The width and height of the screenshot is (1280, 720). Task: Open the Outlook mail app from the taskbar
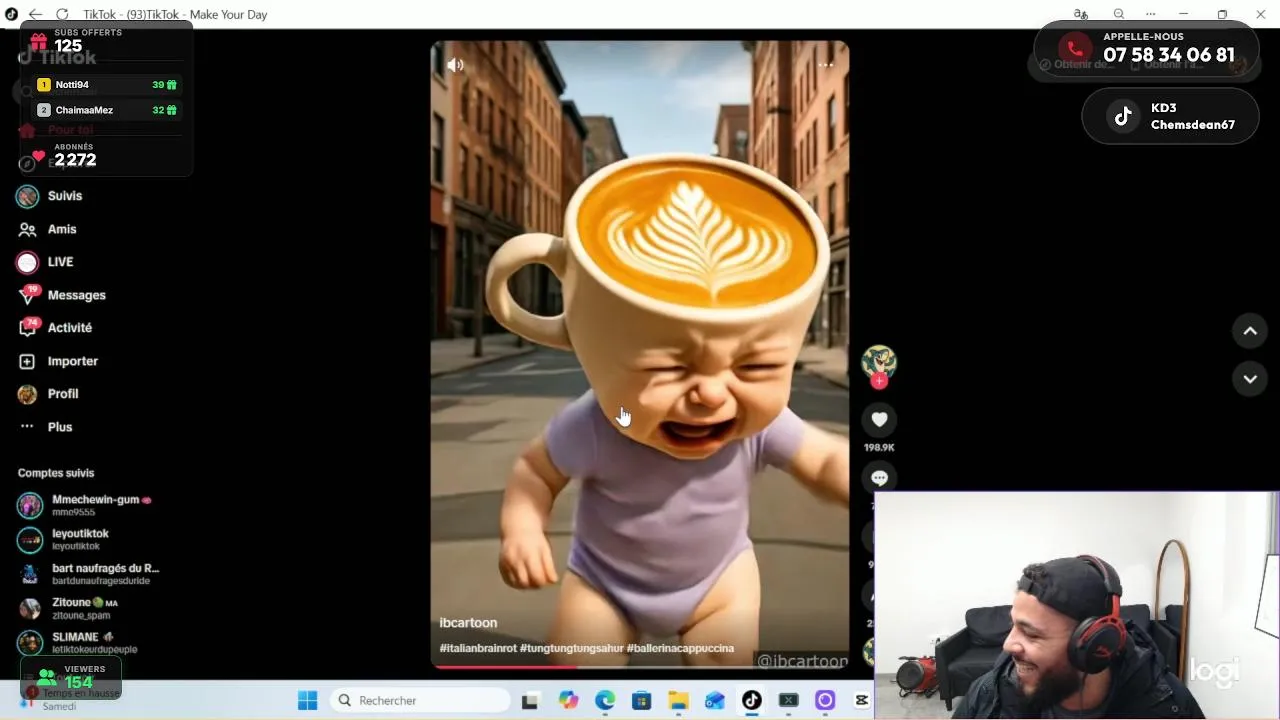715,700
